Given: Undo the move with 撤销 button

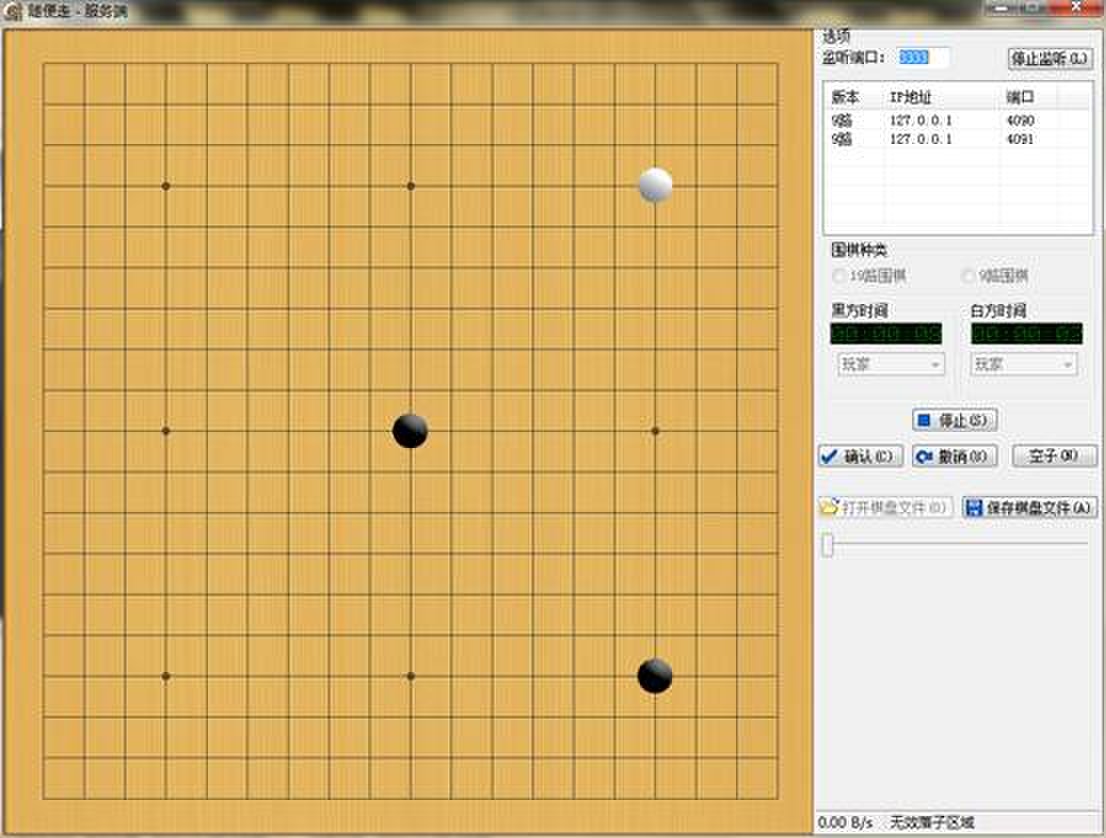Looking at the screenshot, I should pyautogui.click(x=955, y=457).
